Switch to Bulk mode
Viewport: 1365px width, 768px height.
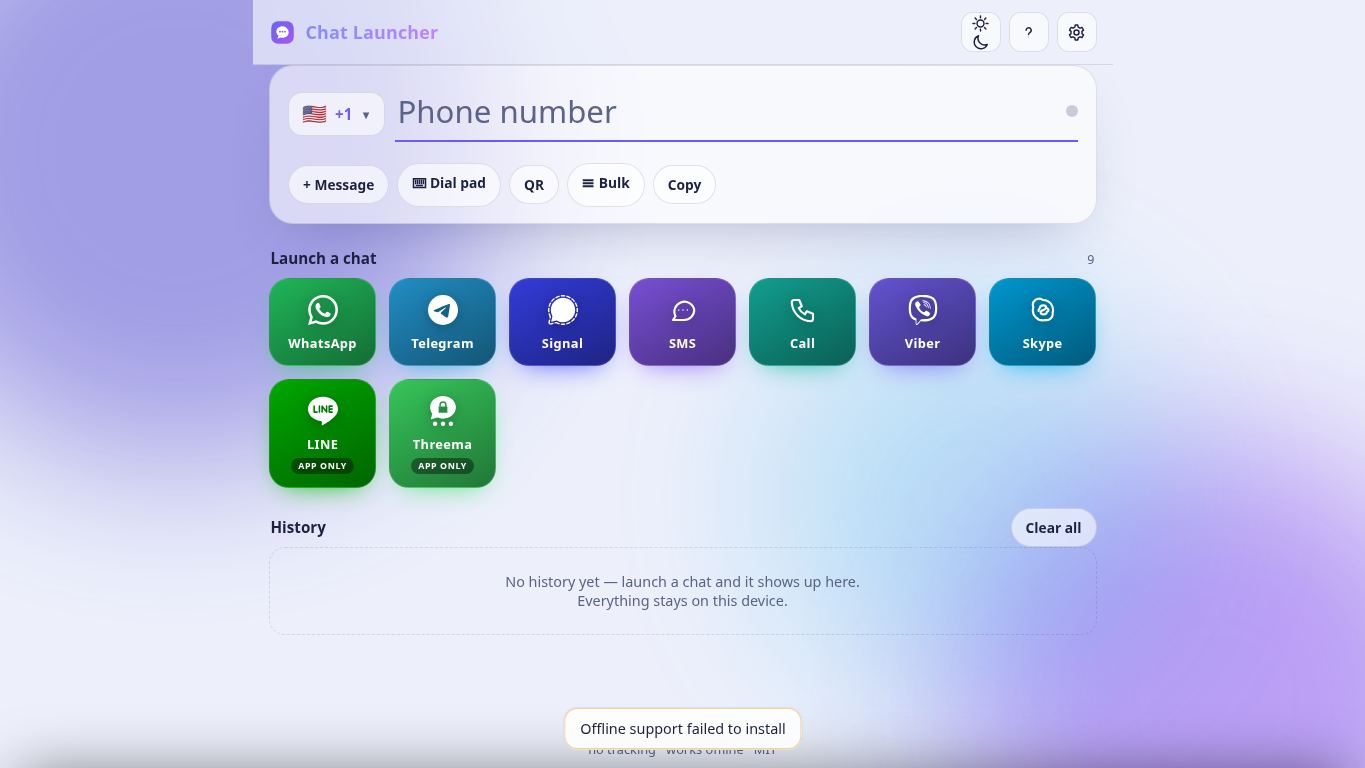[x=606, y=185]
